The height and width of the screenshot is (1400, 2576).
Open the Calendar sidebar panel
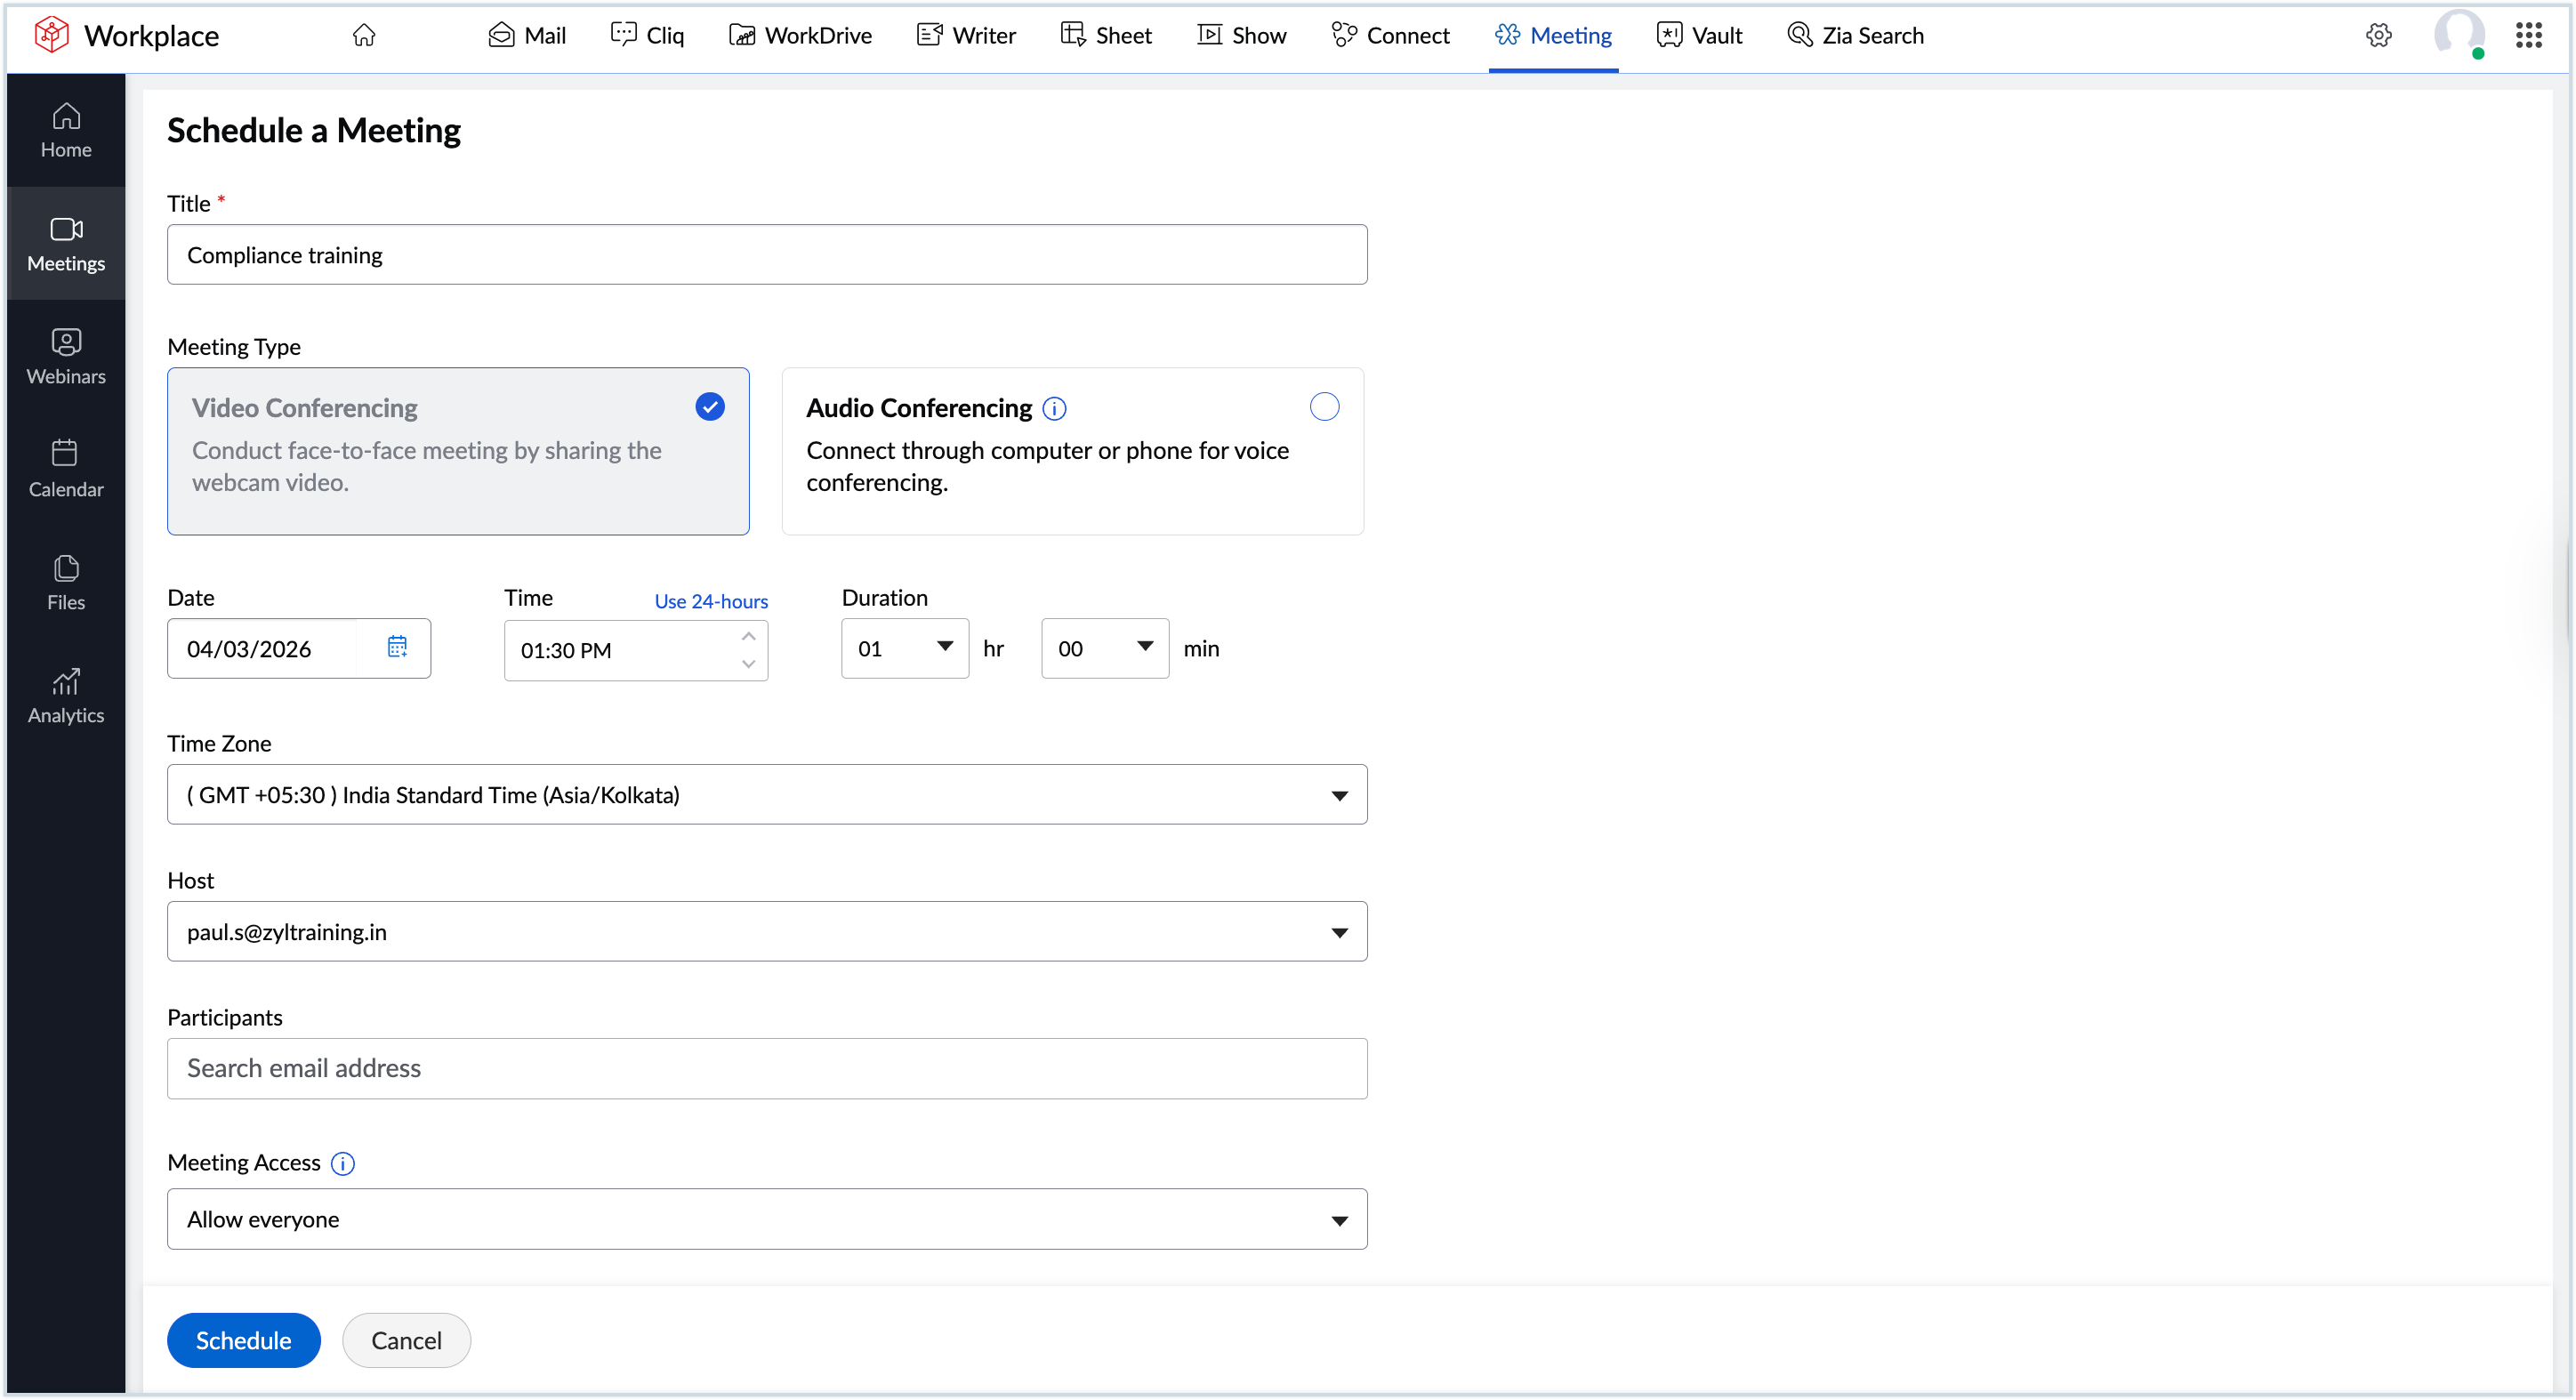[x=65, y=468]
